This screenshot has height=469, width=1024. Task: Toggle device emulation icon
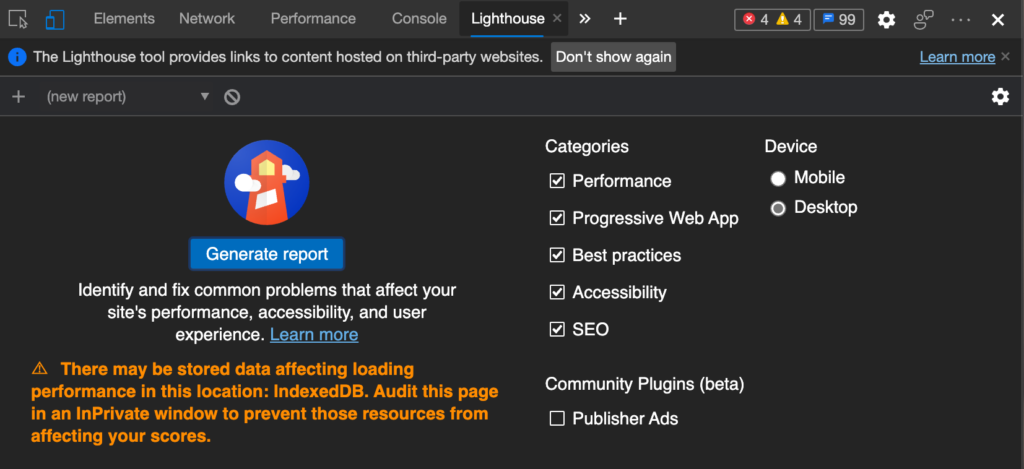coord(55,19)
